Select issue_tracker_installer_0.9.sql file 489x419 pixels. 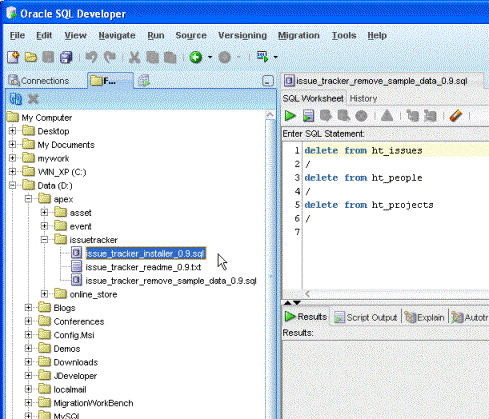pyautogui.click(x=145, y=254)
